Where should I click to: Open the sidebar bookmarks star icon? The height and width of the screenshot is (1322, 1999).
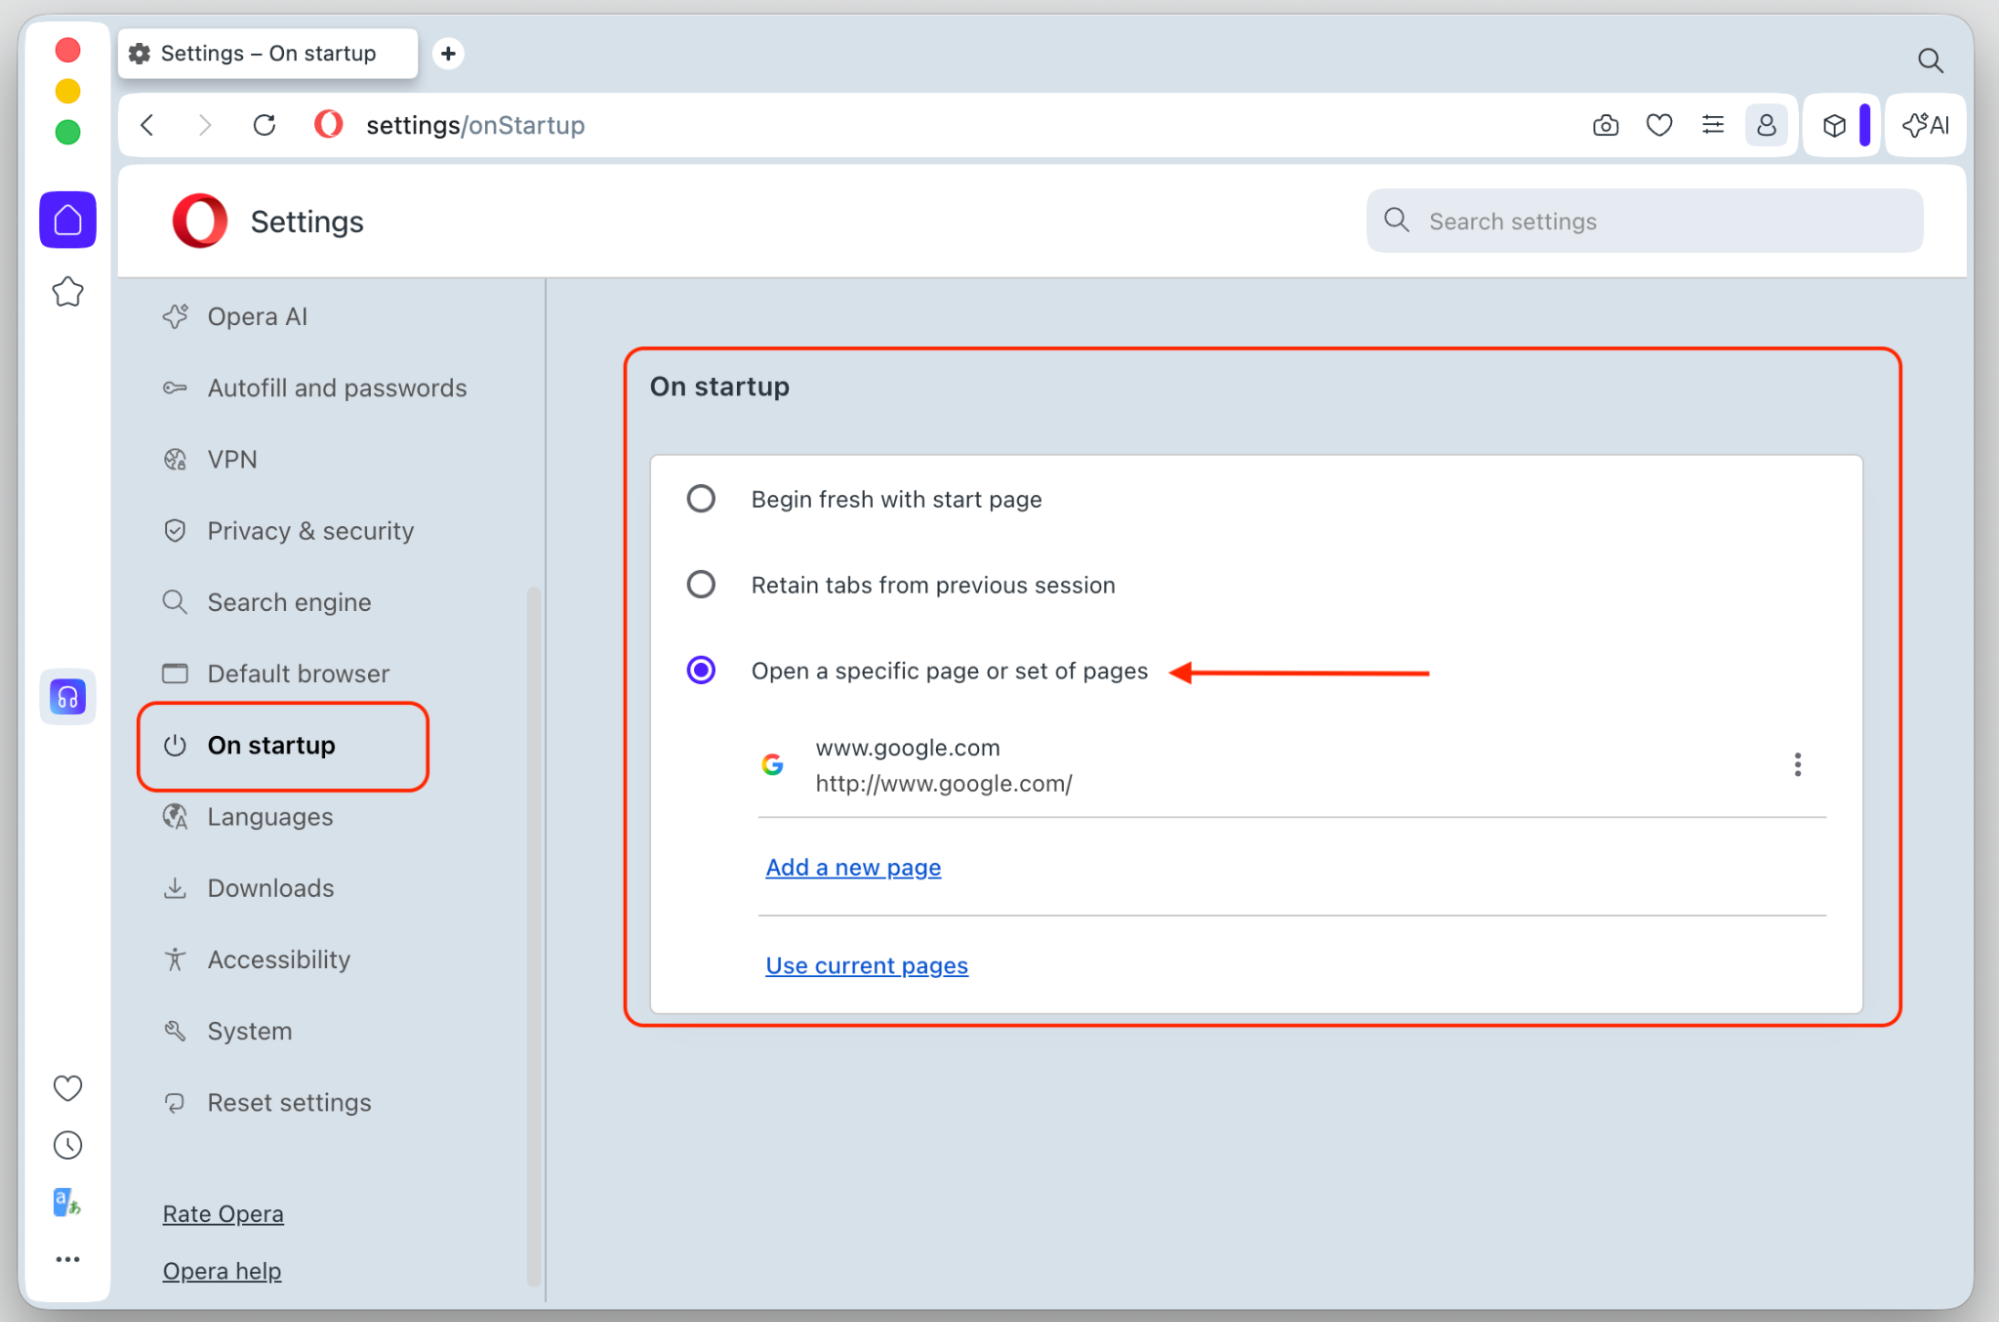pyautogui.click(x=68, y=292)
